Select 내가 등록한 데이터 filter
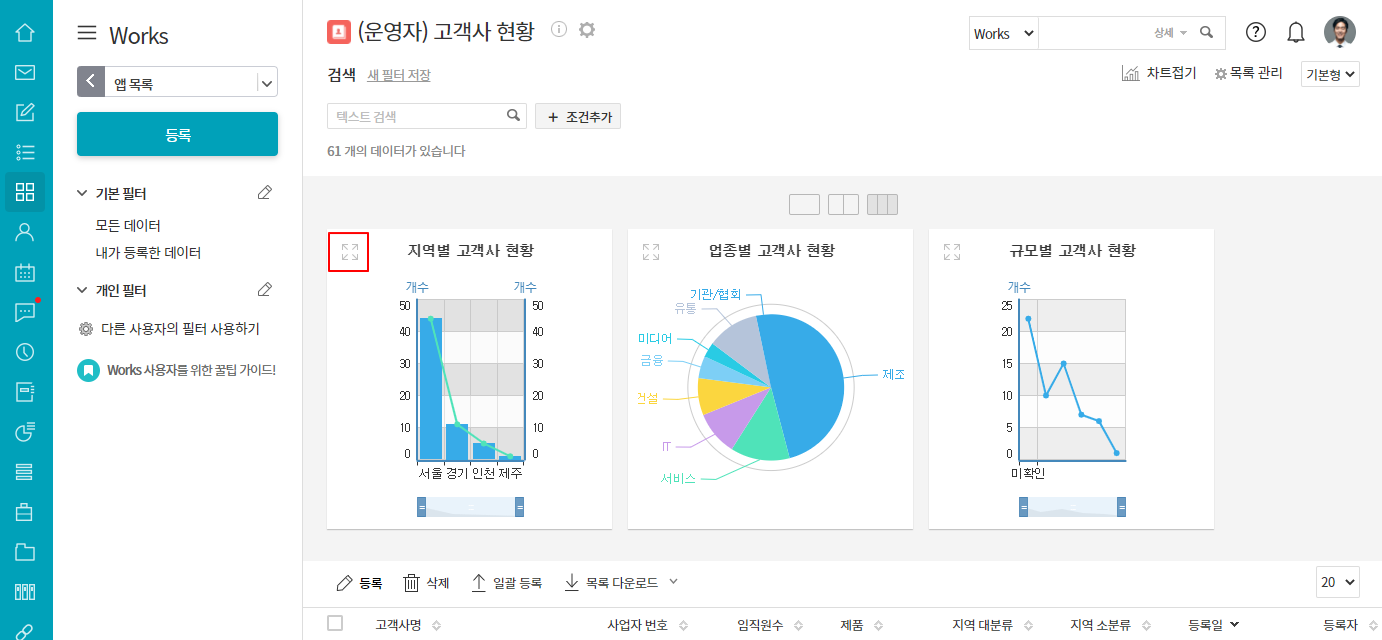Viewport: 1382px width, 640px height. point(148,253)
